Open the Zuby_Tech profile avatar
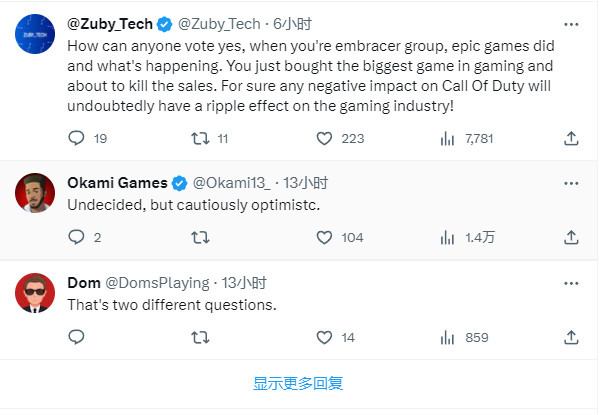The image size is (613, 415). 35,39
